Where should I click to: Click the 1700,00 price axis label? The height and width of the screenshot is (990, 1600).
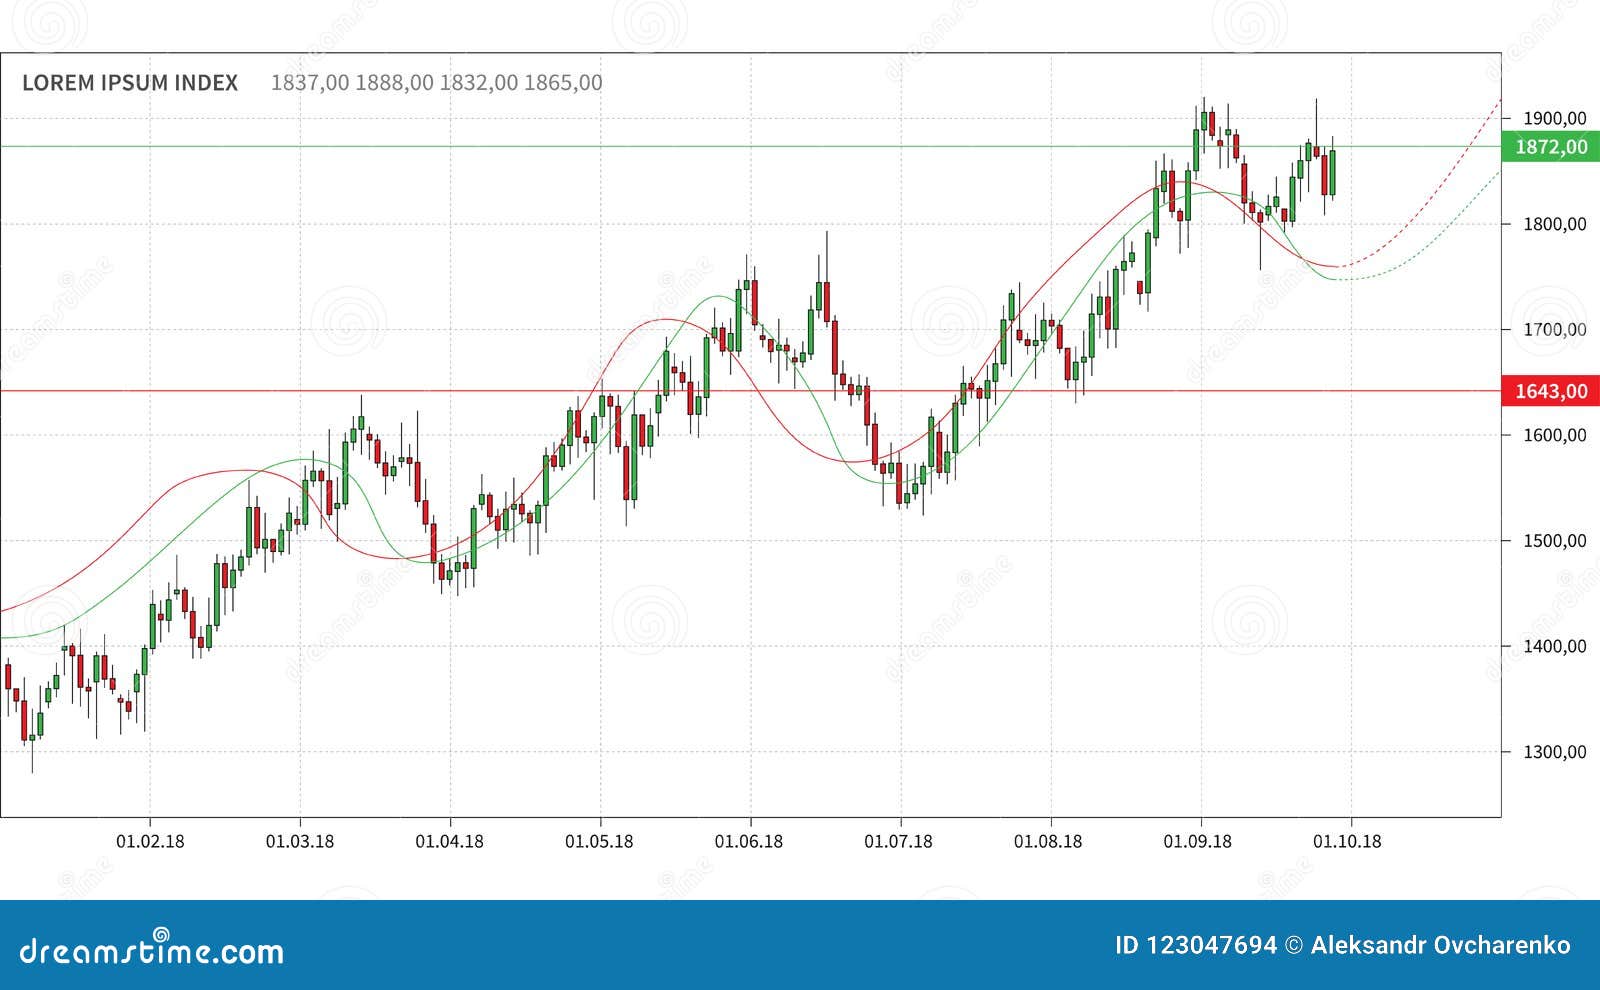coord(1554,329)
